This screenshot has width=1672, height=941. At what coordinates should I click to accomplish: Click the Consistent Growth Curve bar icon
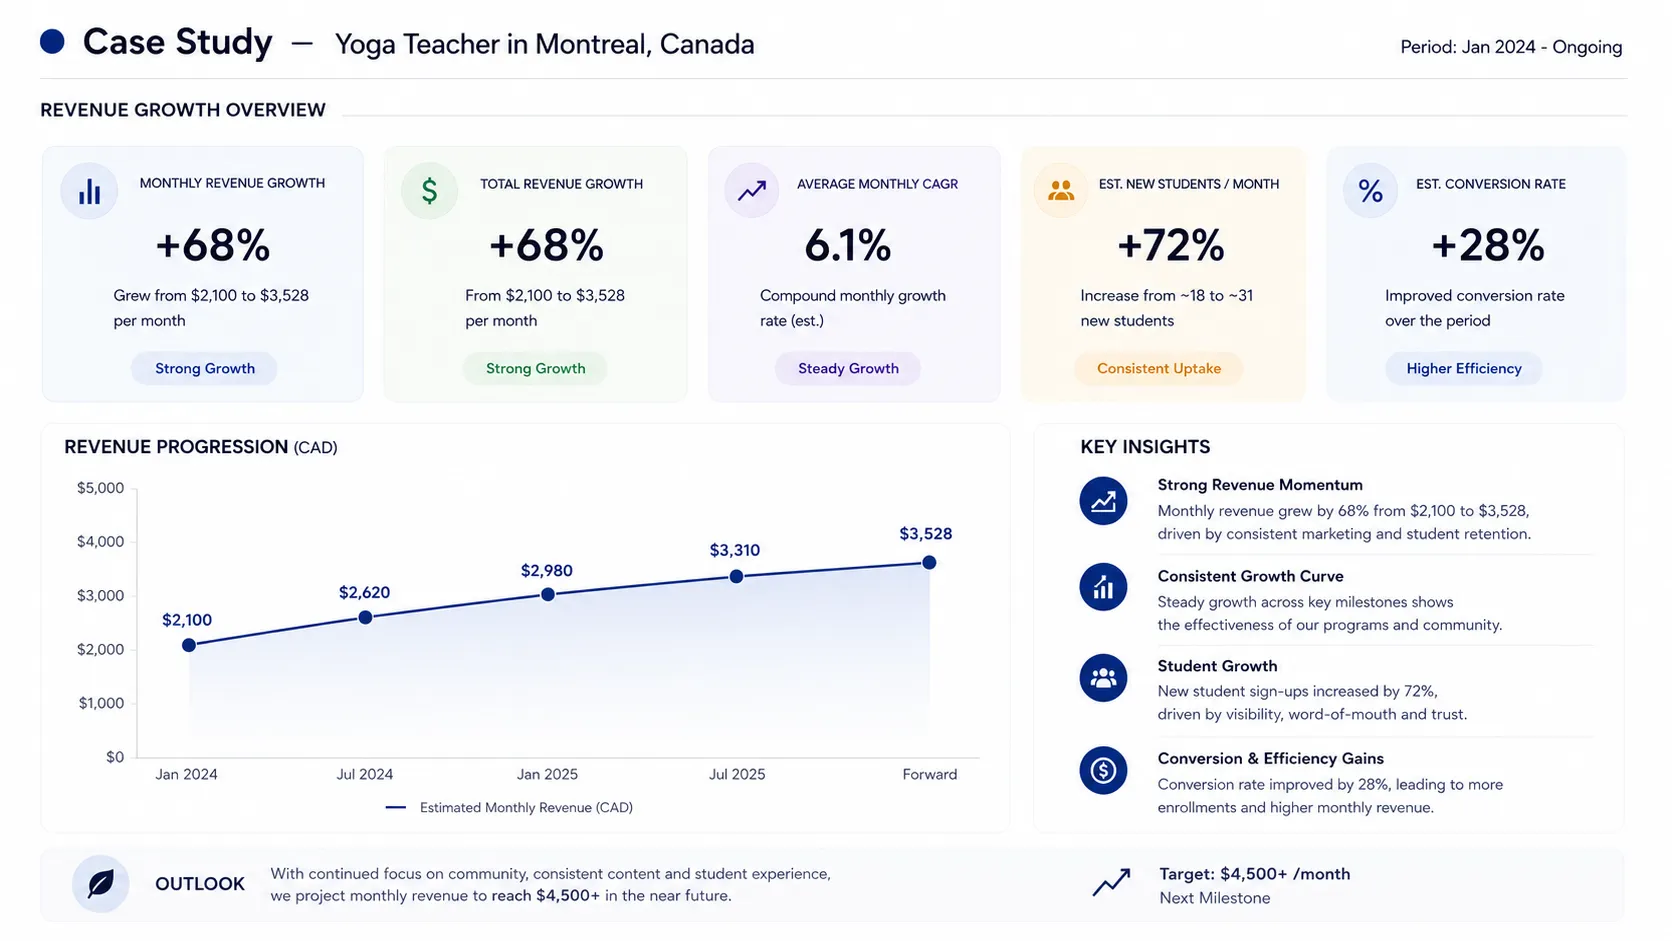click(x=1103, y=587)
